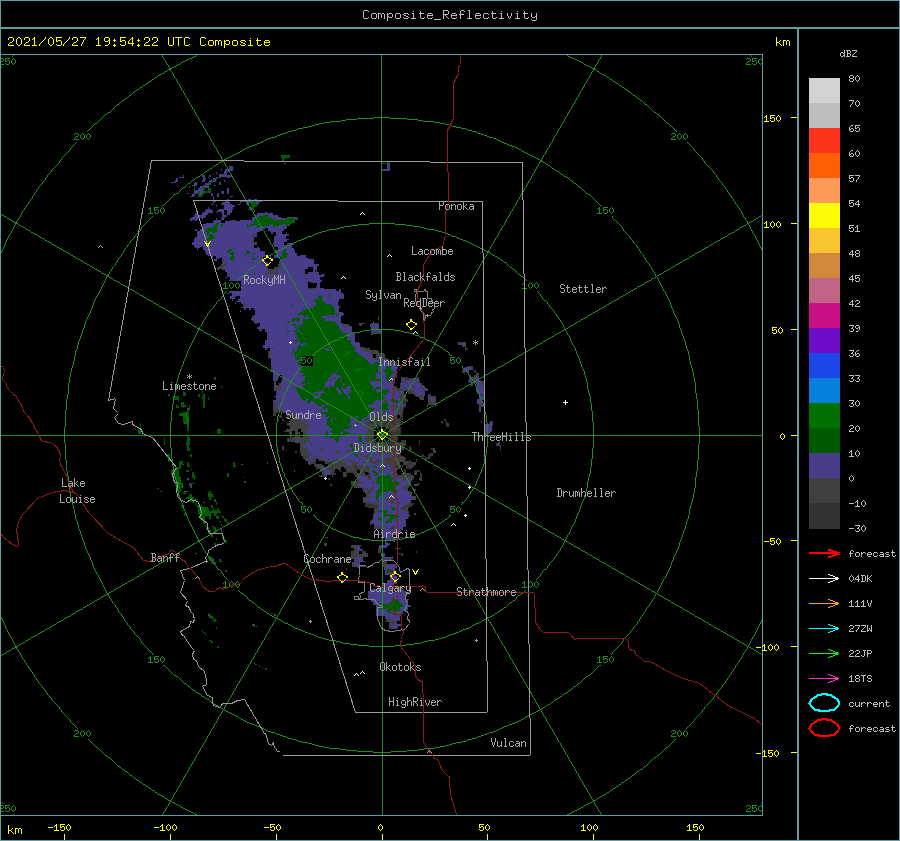Click the Ponoka city label
The height and width of the screenshot is (841, 900).
[x=456, y=206]
